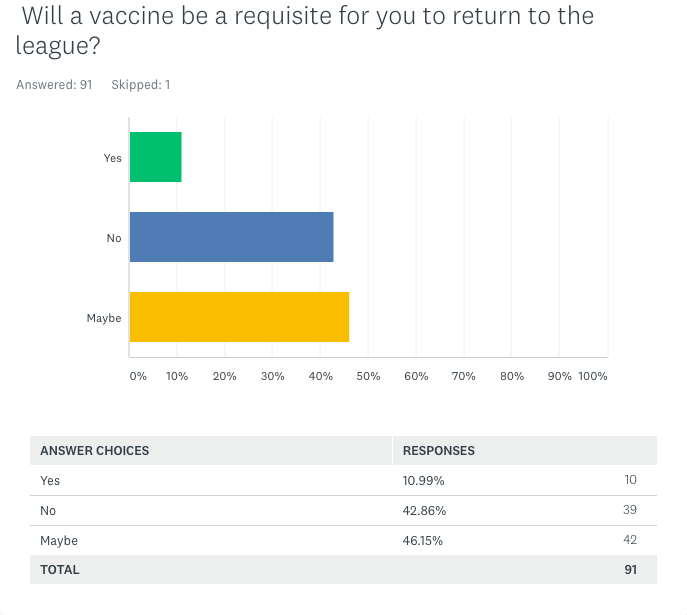This screenshot has height=615, width=687.
Task: Click the Skipped: 1 text
Action: click(141, 85)
